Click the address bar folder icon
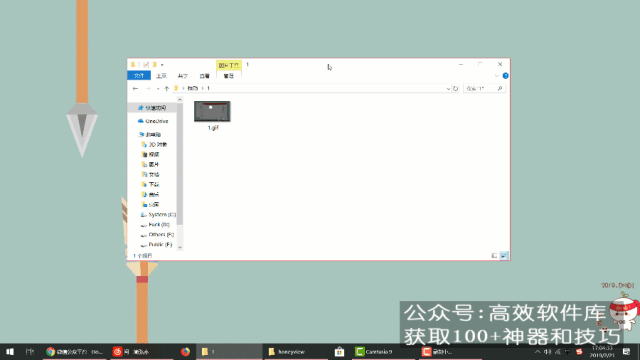The width and height of the screenshot is (640, 360). [176, 88]
